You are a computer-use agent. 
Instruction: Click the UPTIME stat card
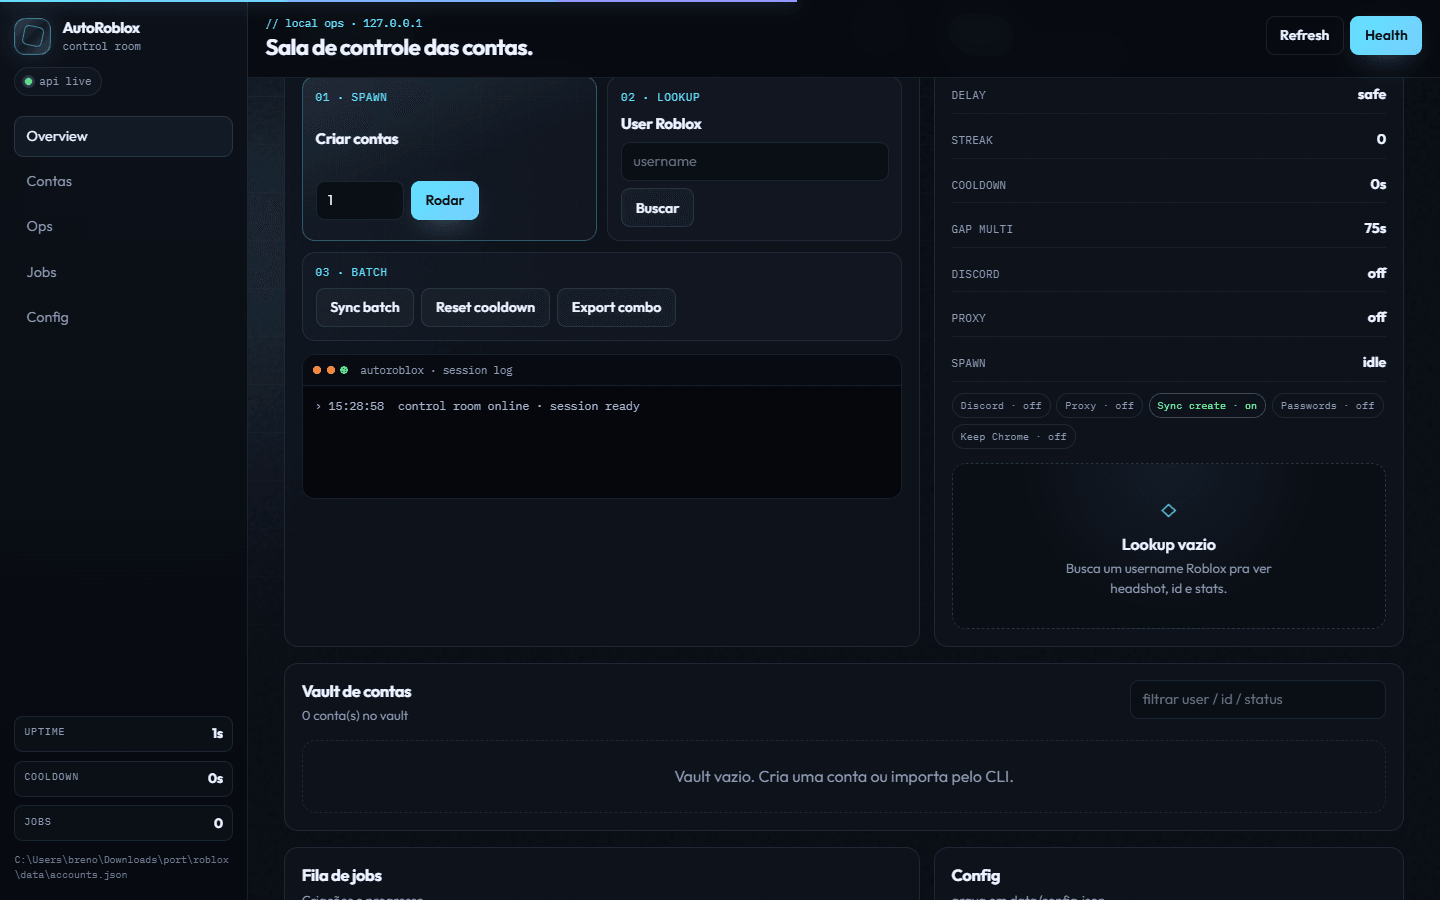[123, 733]
